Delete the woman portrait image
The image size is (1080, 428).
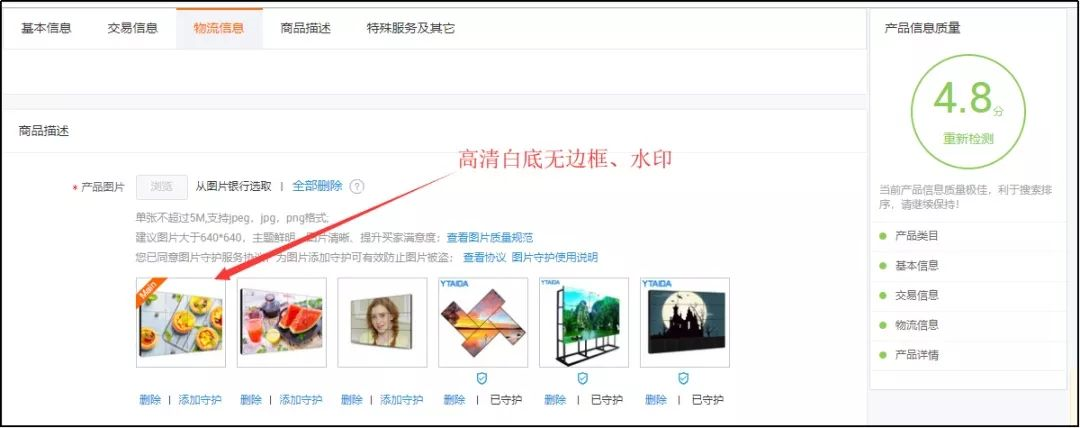click(351, 400)
